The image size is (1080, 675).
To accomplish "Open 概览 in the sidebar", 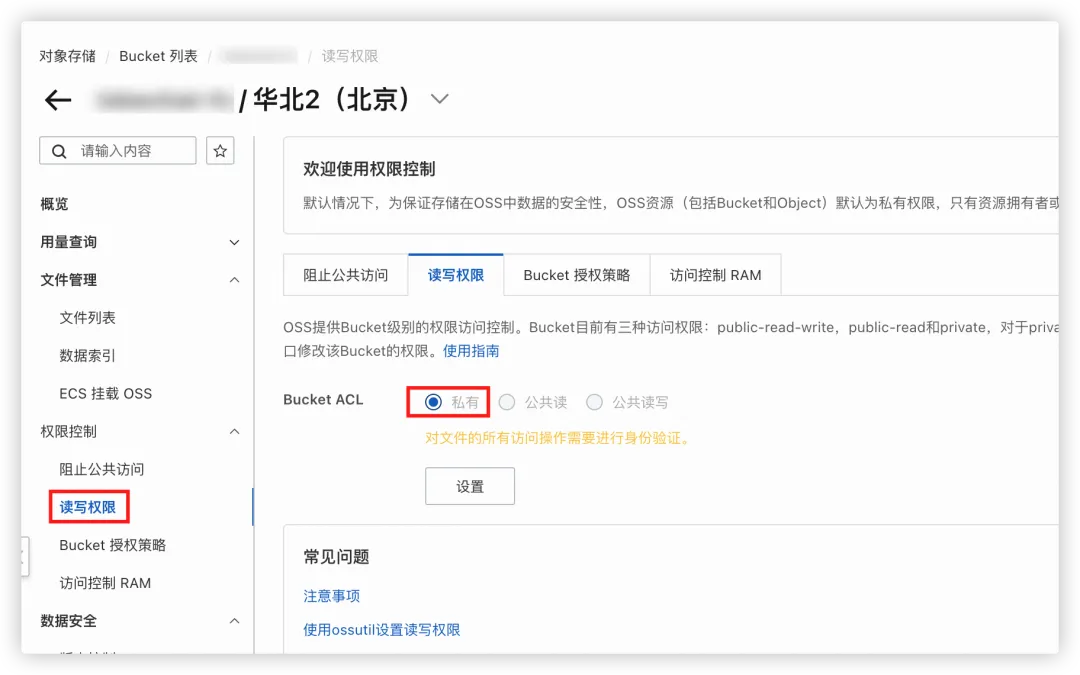I will point(54,204).
